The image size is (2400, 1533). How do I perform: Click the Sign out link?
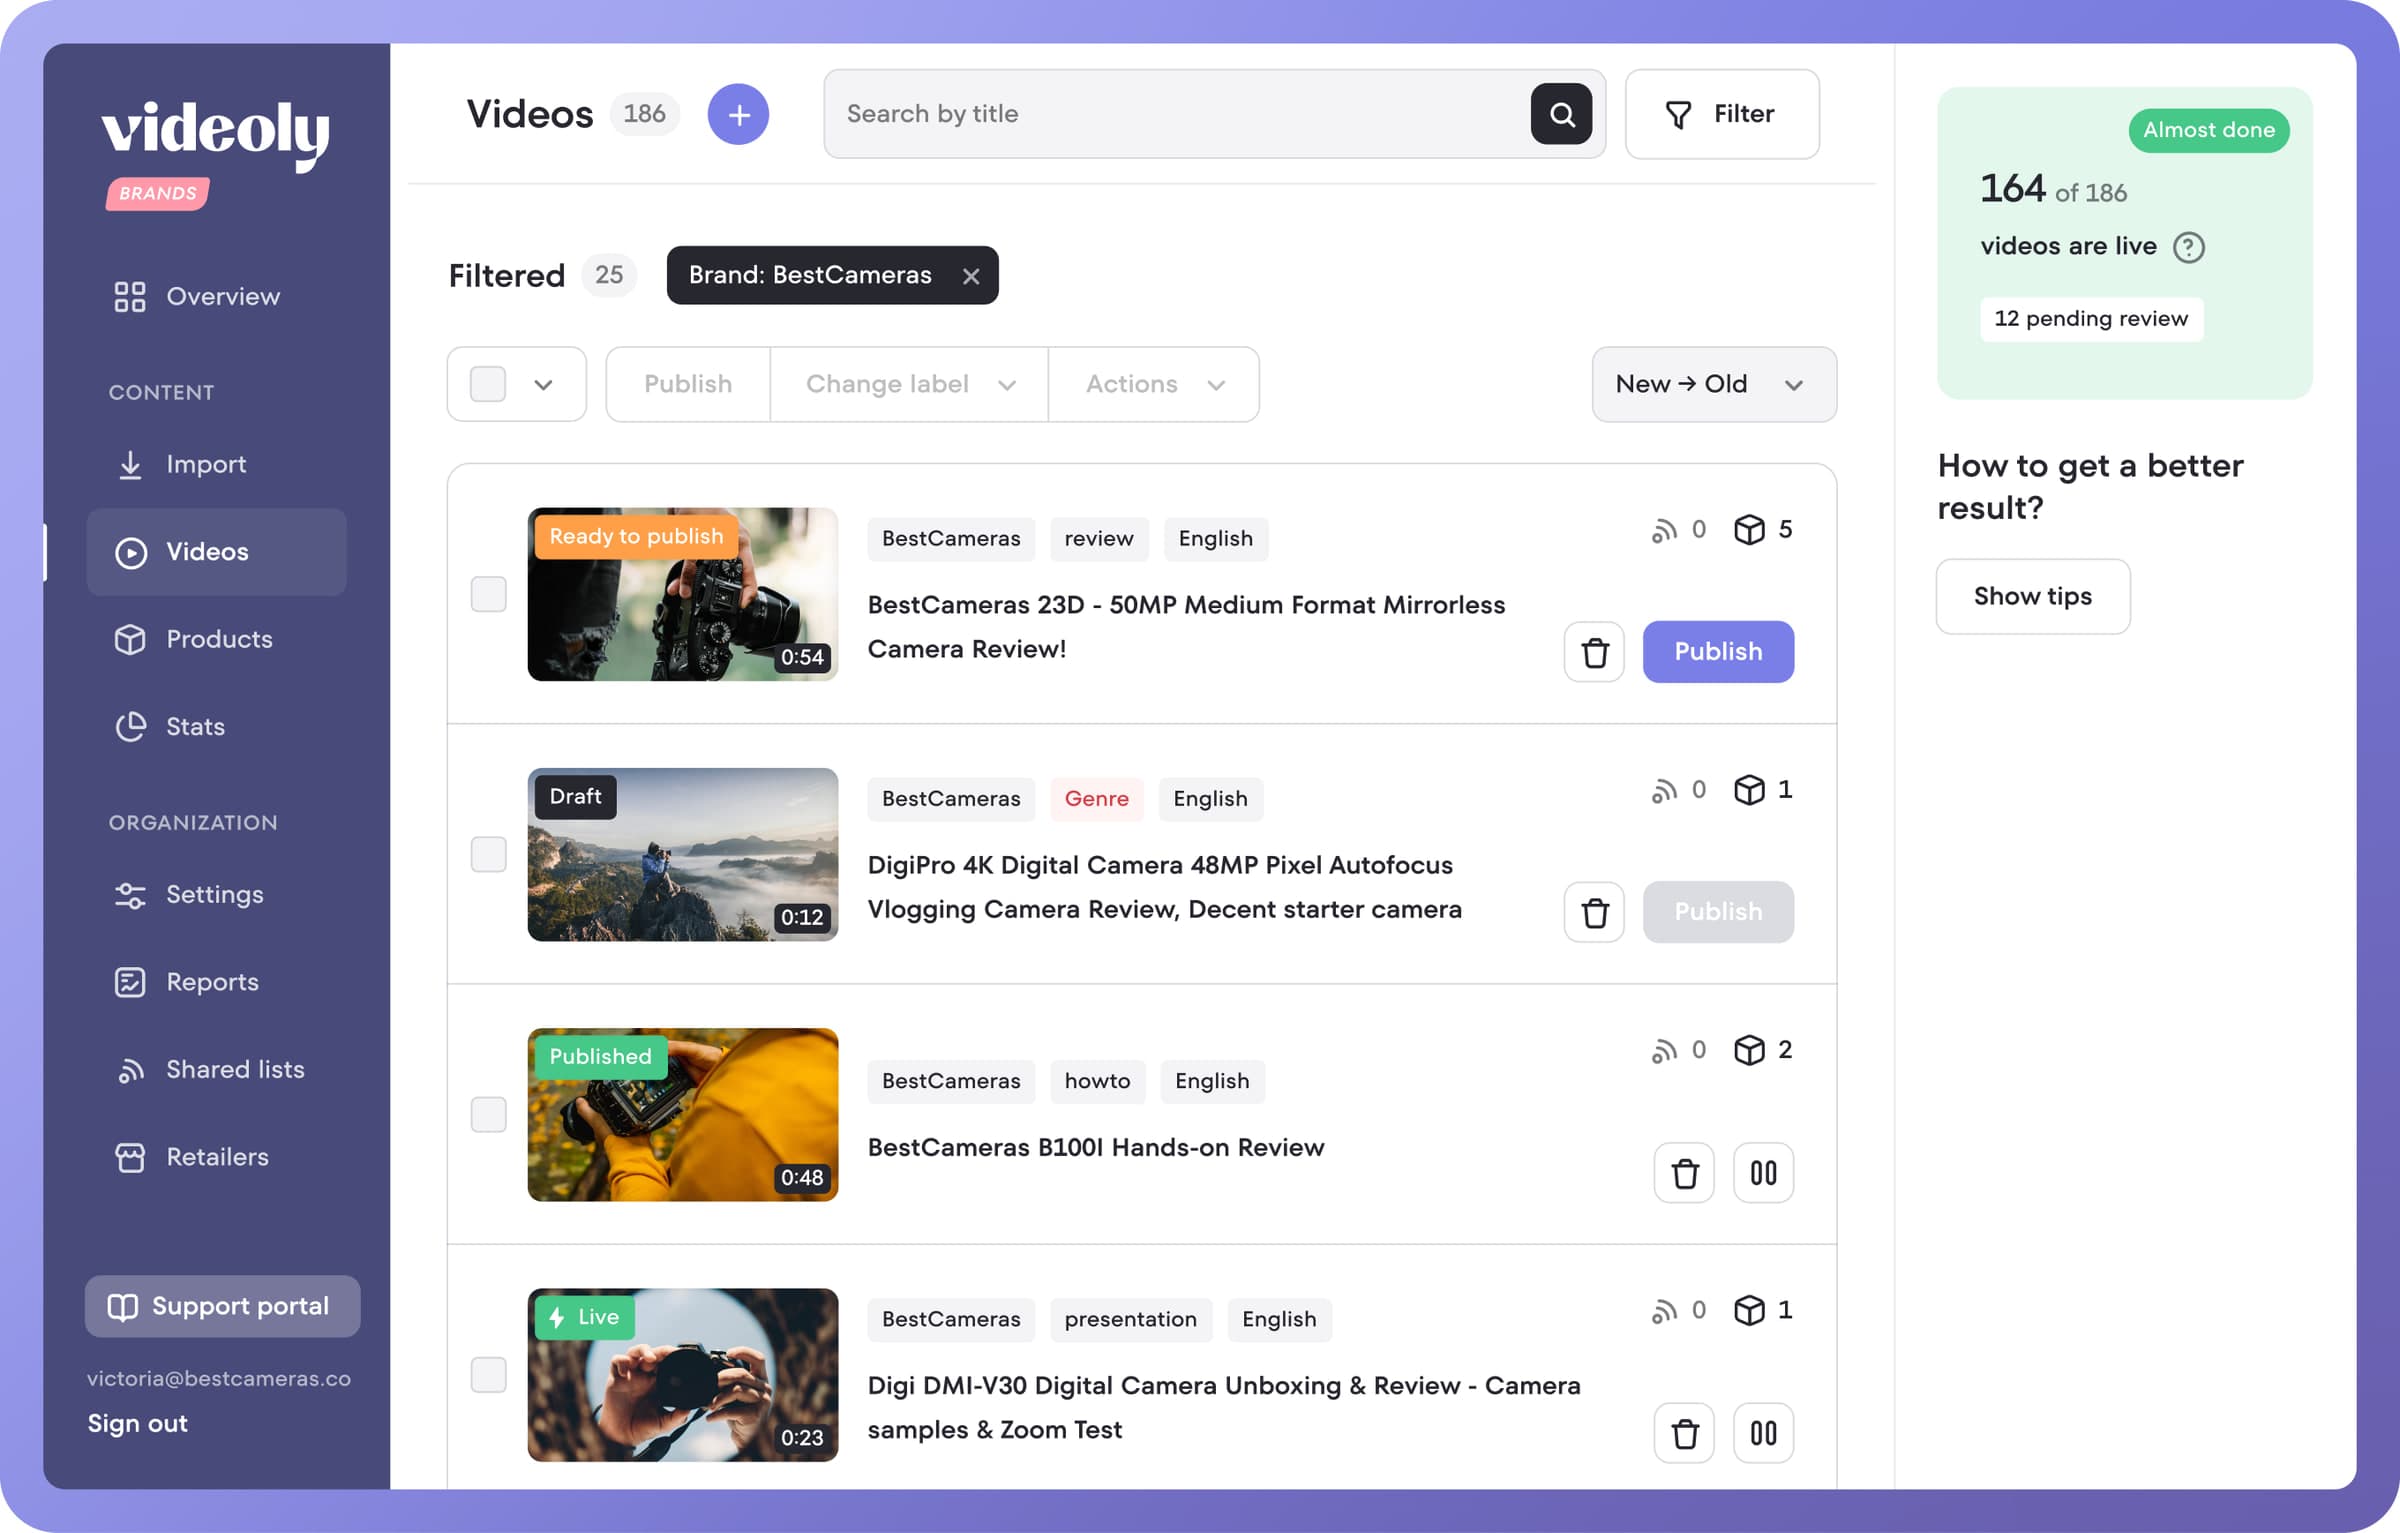click(x=137, y=1424)
